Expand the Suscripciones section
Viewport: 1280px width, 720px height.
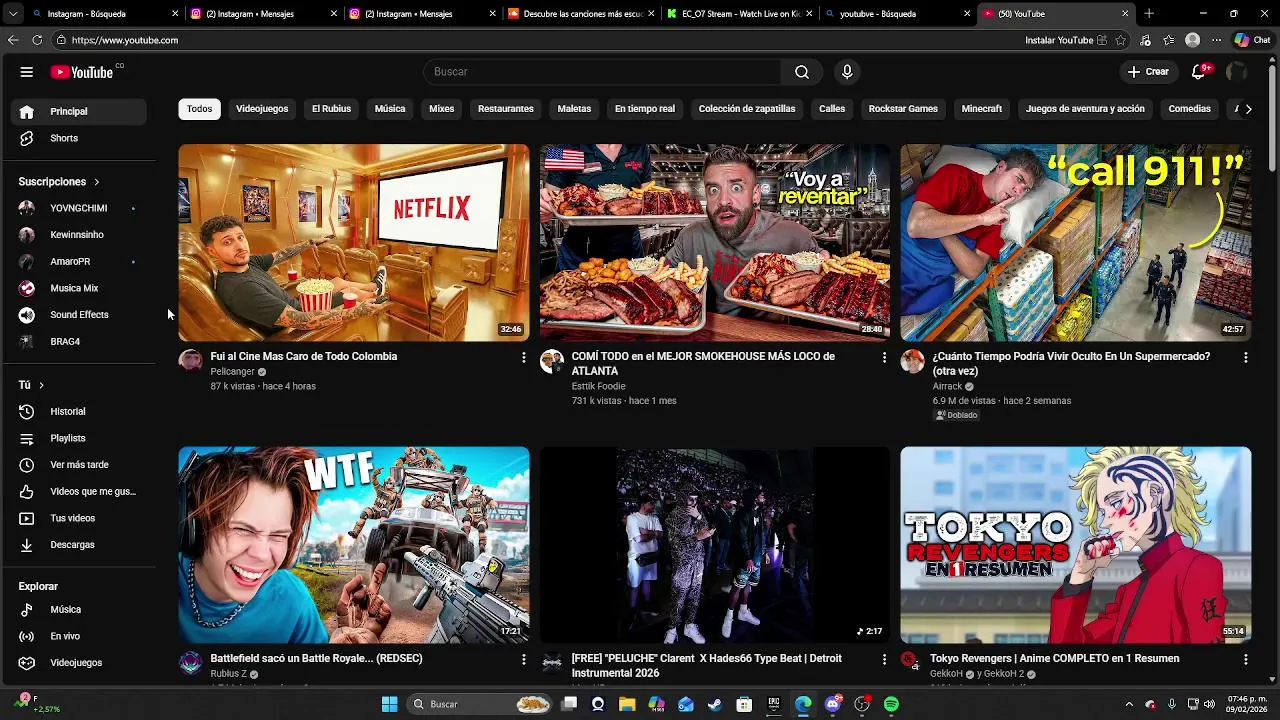(60, 182)
